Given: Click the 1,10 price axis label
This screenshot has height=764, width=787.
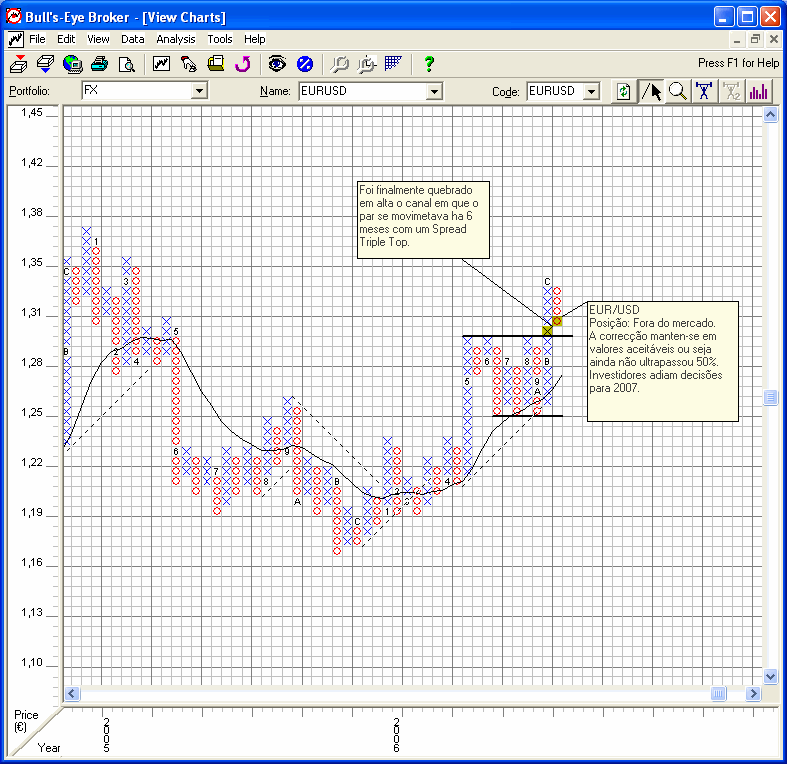Looking at the screenshot, I should tap(32, 662).
